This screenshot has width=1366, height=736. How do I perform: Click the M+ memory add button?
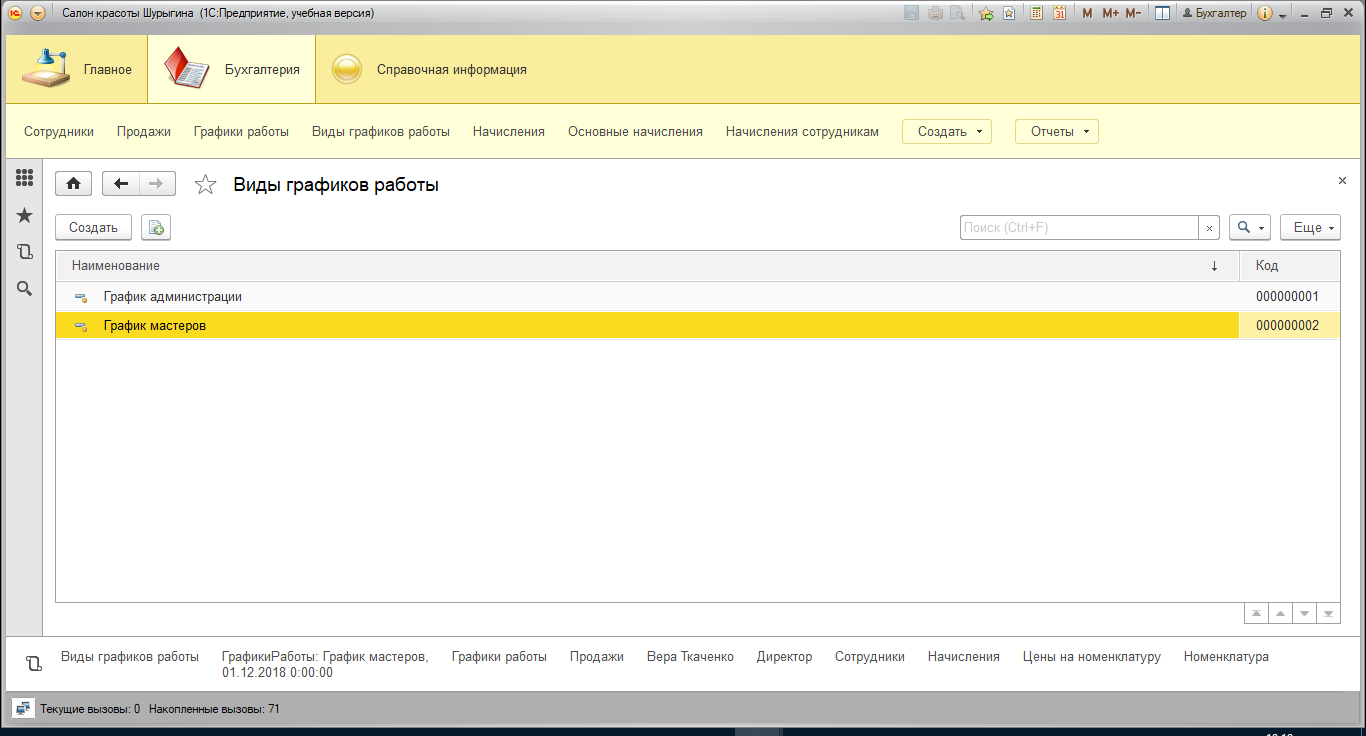click(x=1110, y=13)
